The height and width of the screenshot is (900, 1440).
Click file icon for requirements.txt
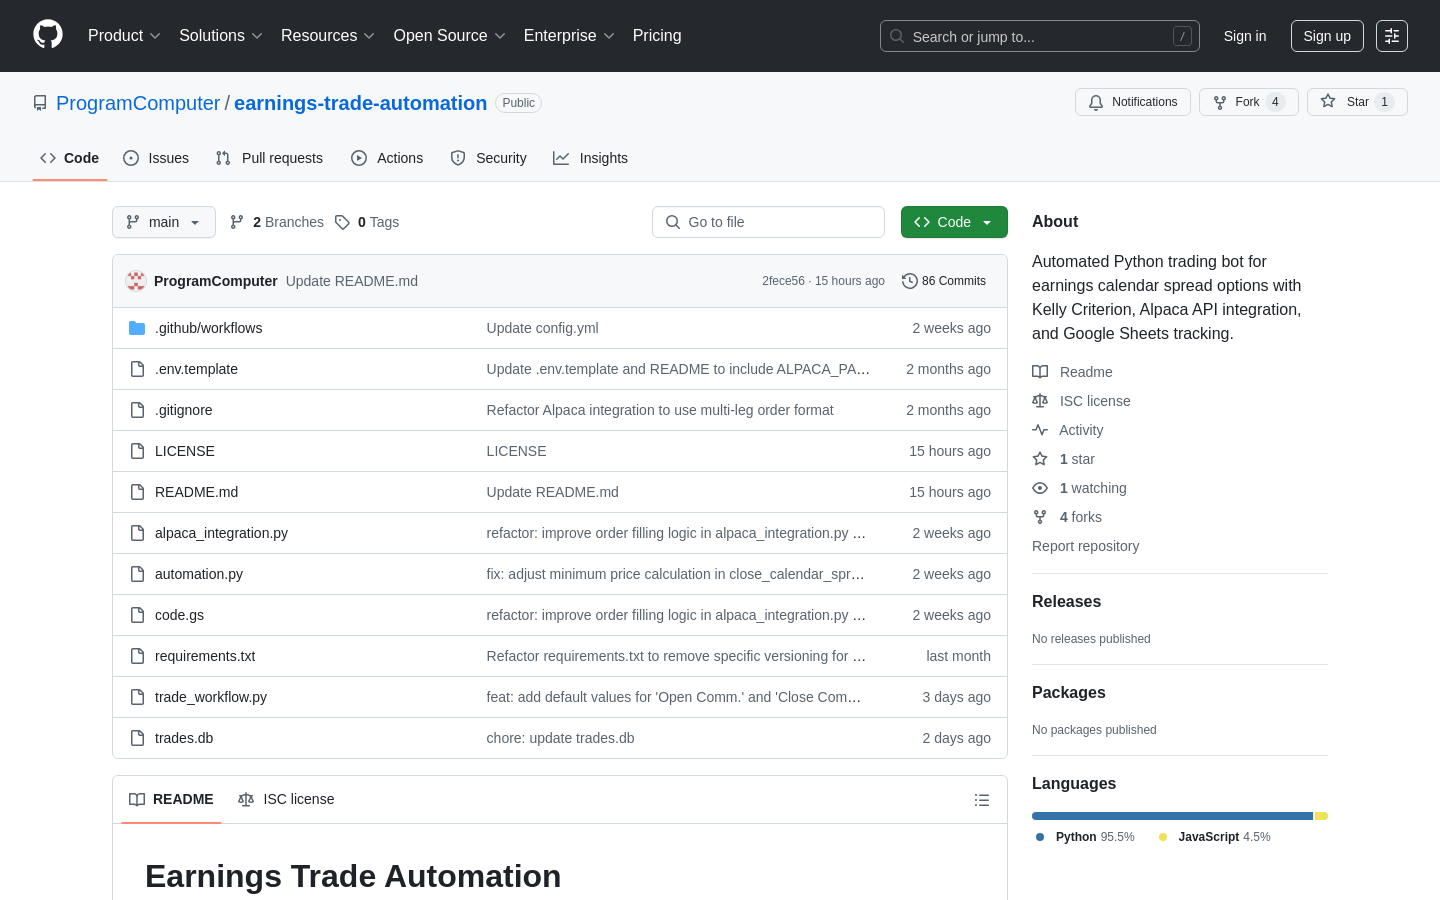tap(137, 656)
